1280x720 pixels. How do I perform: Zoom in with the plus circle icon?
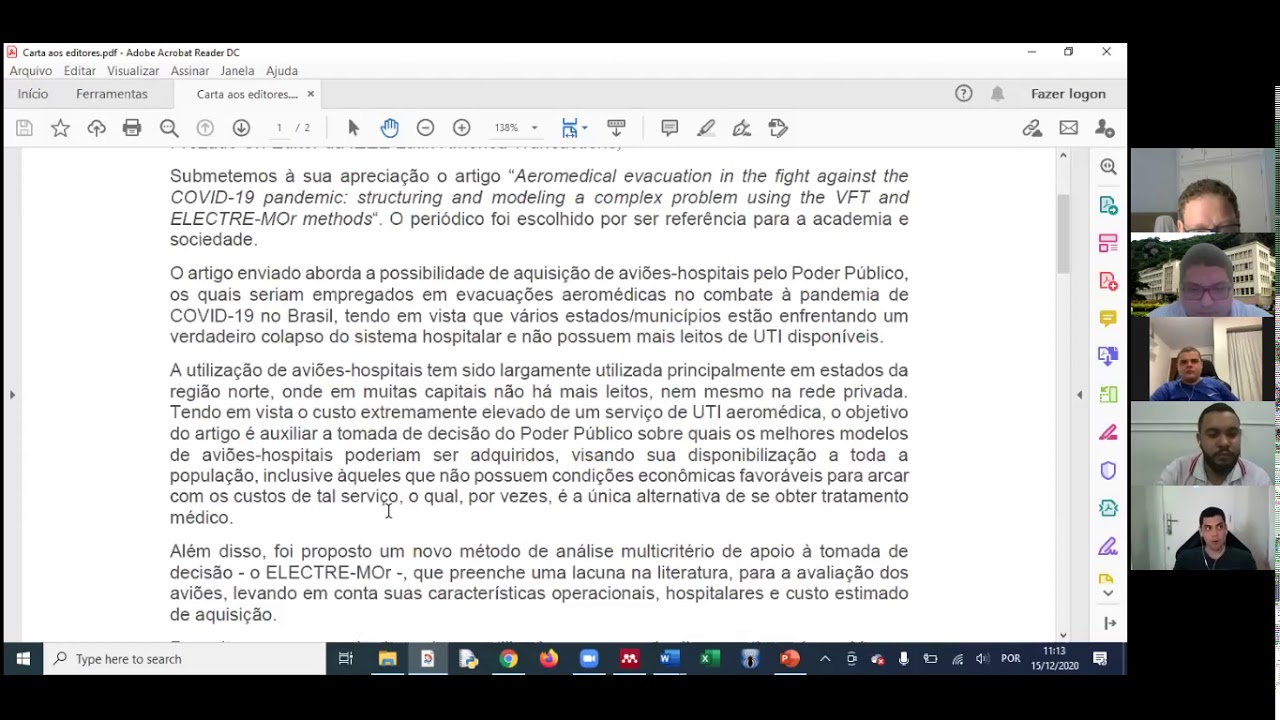(x=461, y=128)
